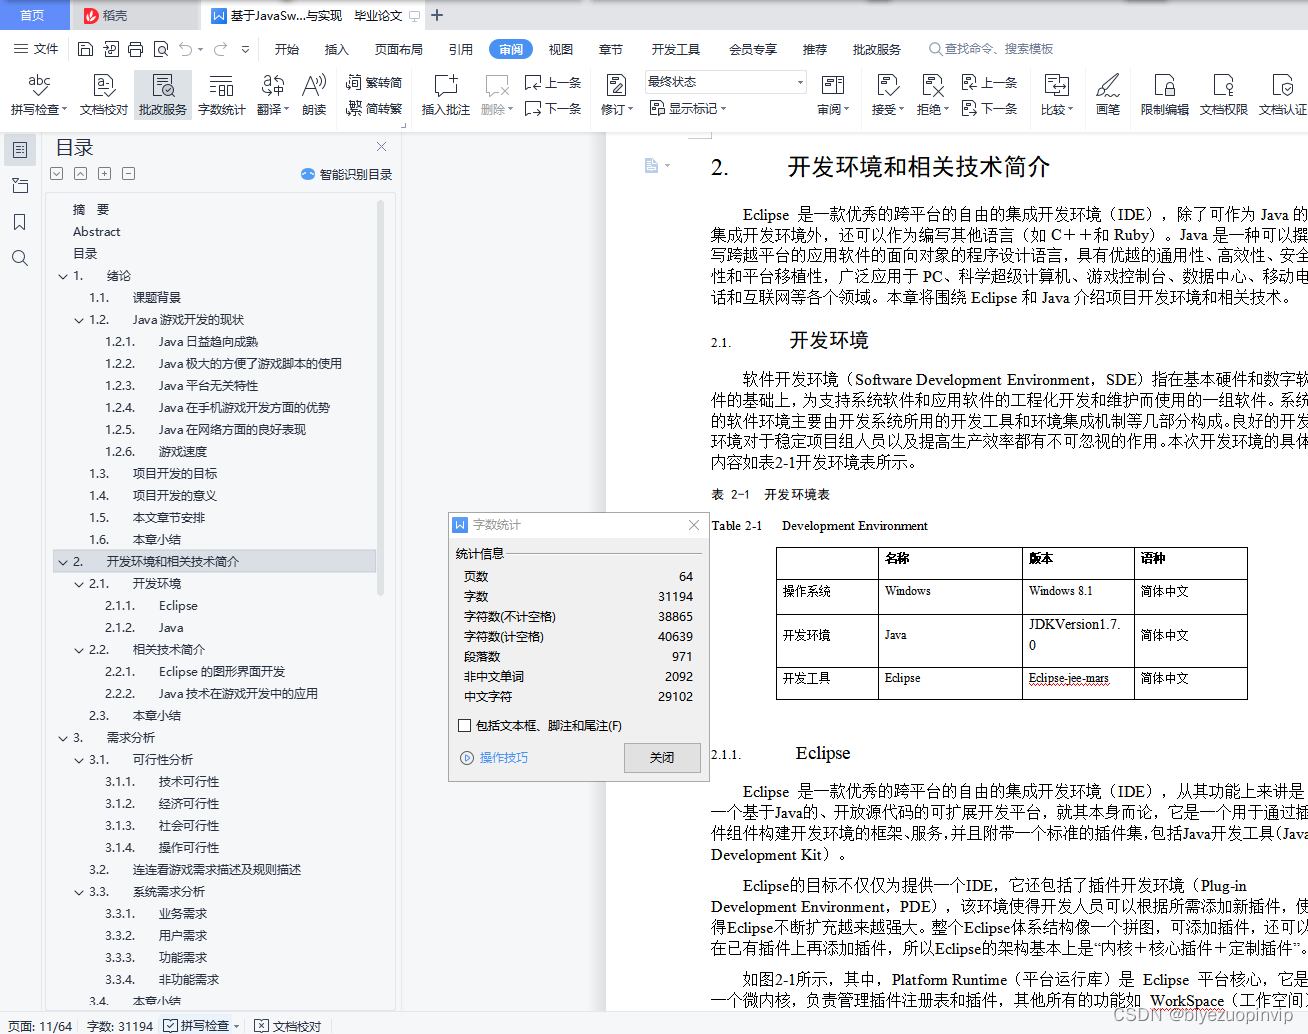
Task: Collapse the 1. 绪论 outline section
Action: (63, 276)
